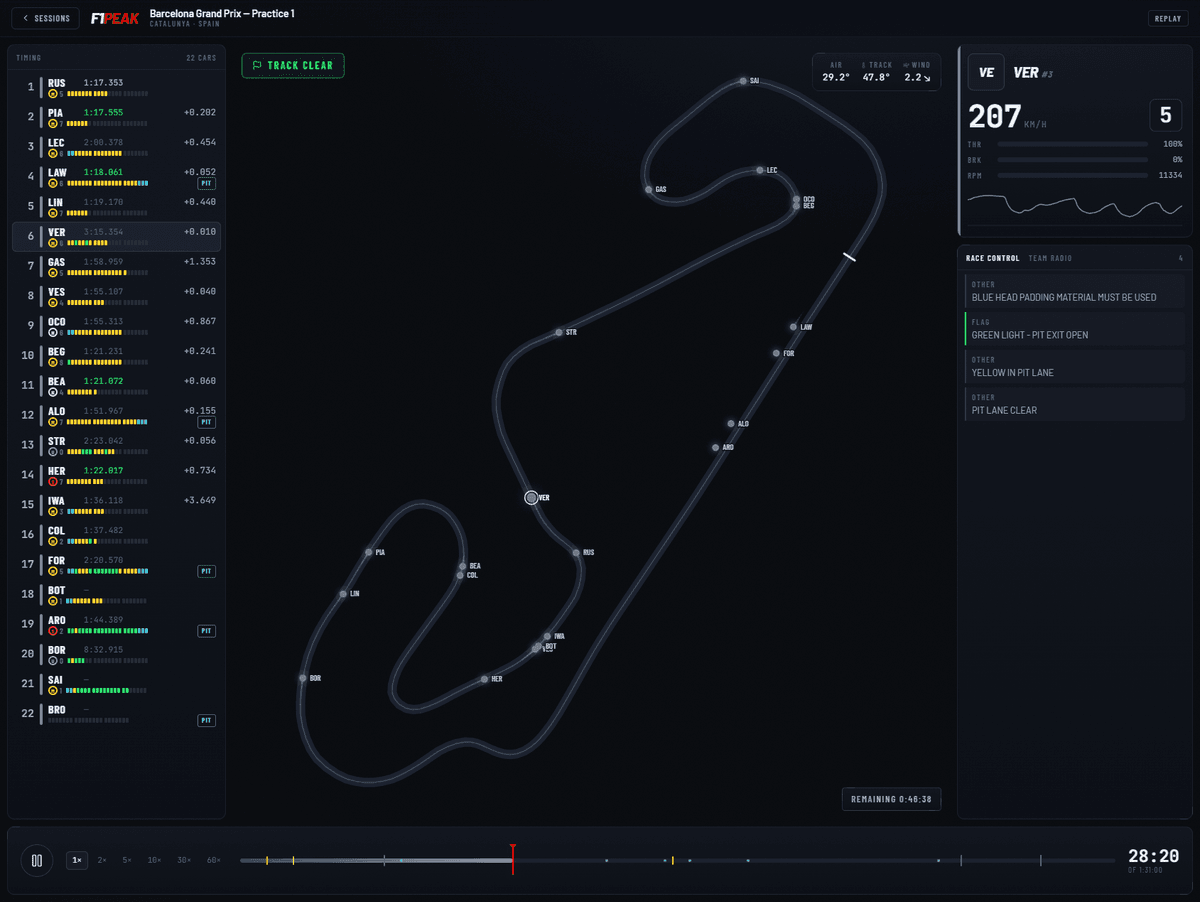Viewport: 1200px width, 902px height.
Task: Click the yellow marker mid-timeline
Action: pos(672,860)
